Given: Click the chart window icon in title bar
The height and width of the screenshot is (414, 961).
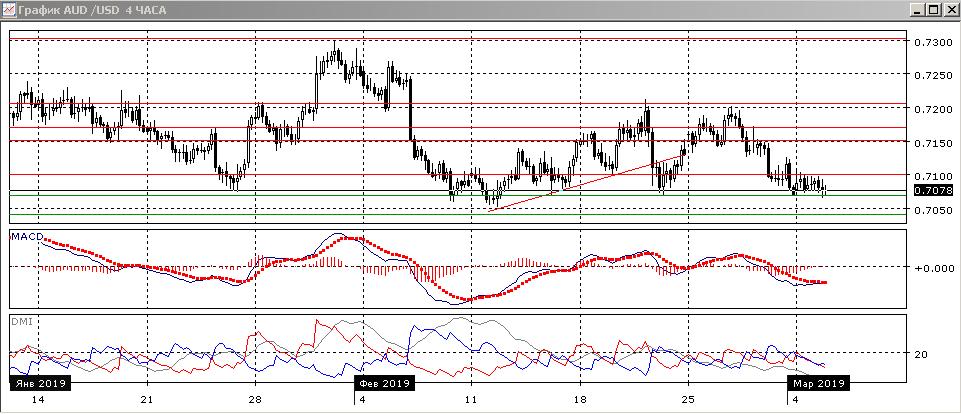Looking at the screenshot, I should [x=10, y=10].
